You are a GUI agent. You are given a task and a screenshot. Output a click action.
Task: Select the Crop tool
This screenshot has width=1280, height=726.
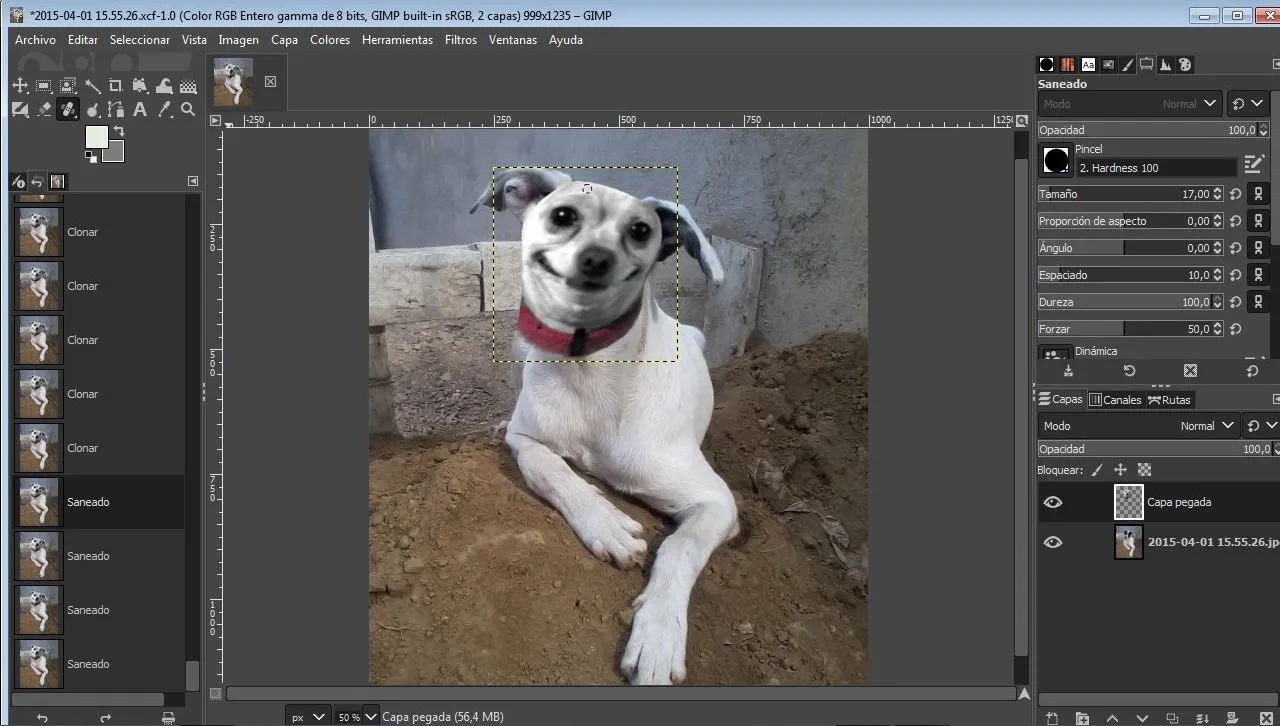[116, 86]
